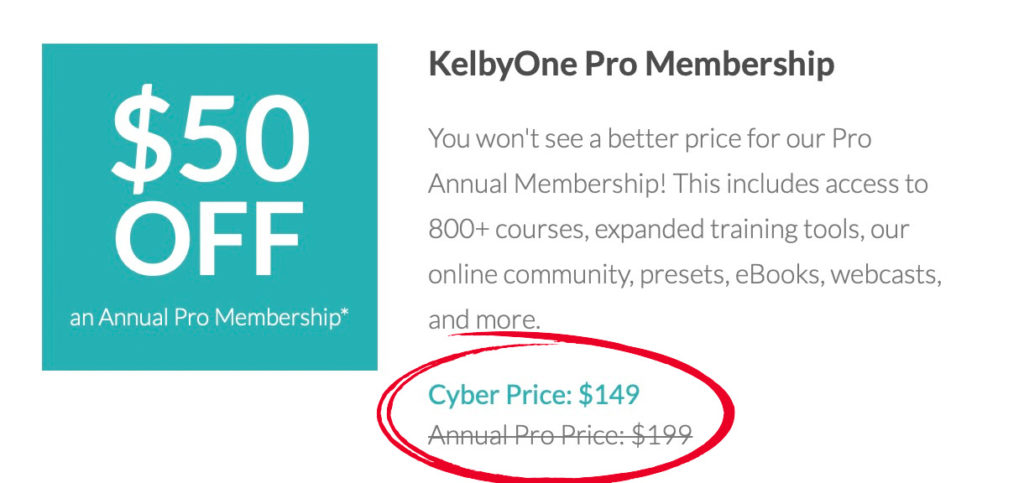Viewport: 1024px width, 483px height.
Task: Select the Cyber Price: $149 text
Action: [x=533, y=395]
